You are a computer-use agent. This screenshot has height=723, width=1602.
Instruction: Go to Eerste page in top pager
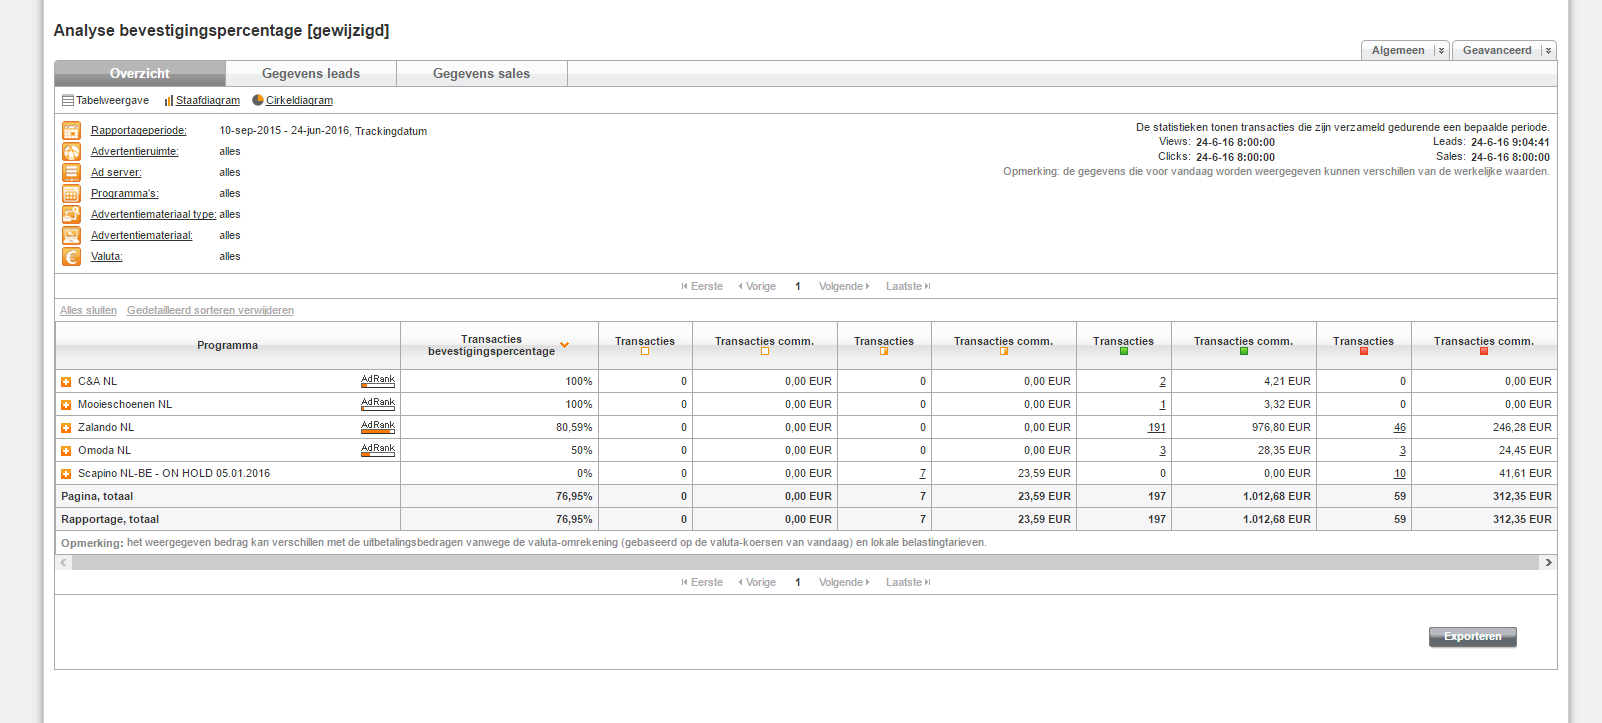click(x=702, y=287)
